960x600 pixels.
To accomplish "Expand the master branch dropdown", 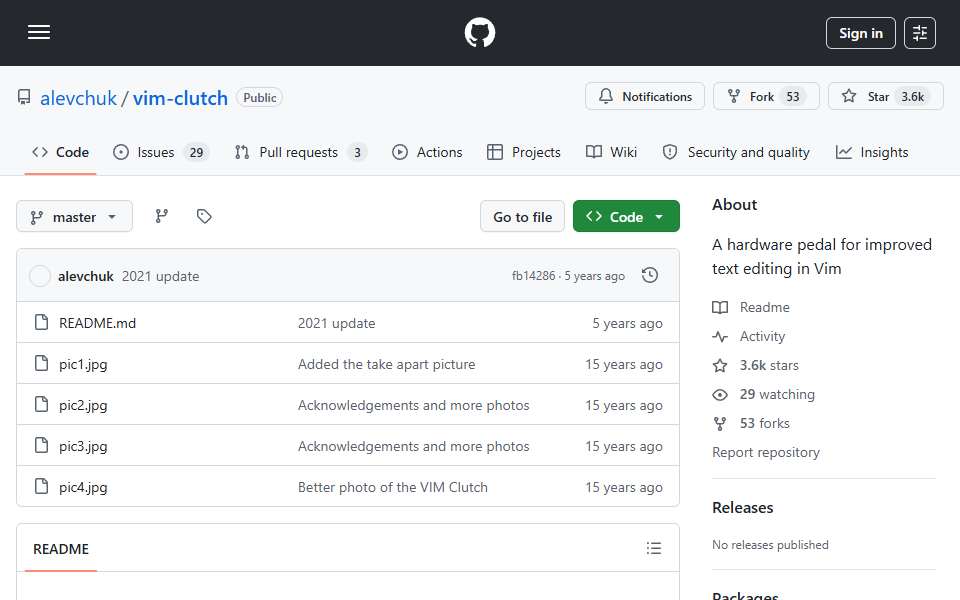I will (74, 217).
